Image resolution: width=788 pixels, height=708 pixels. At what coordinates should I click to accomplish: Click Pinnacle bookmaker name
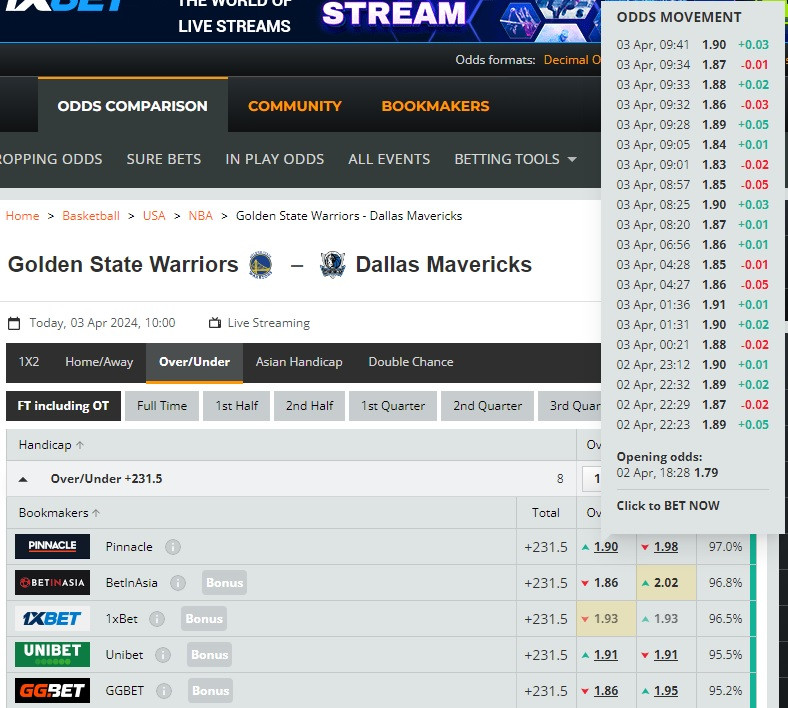click(129, 547)
